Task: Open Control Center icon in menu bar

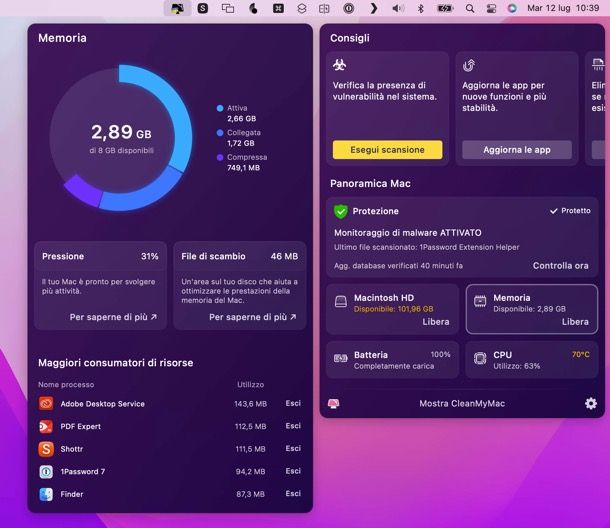Action: point(491,8)
